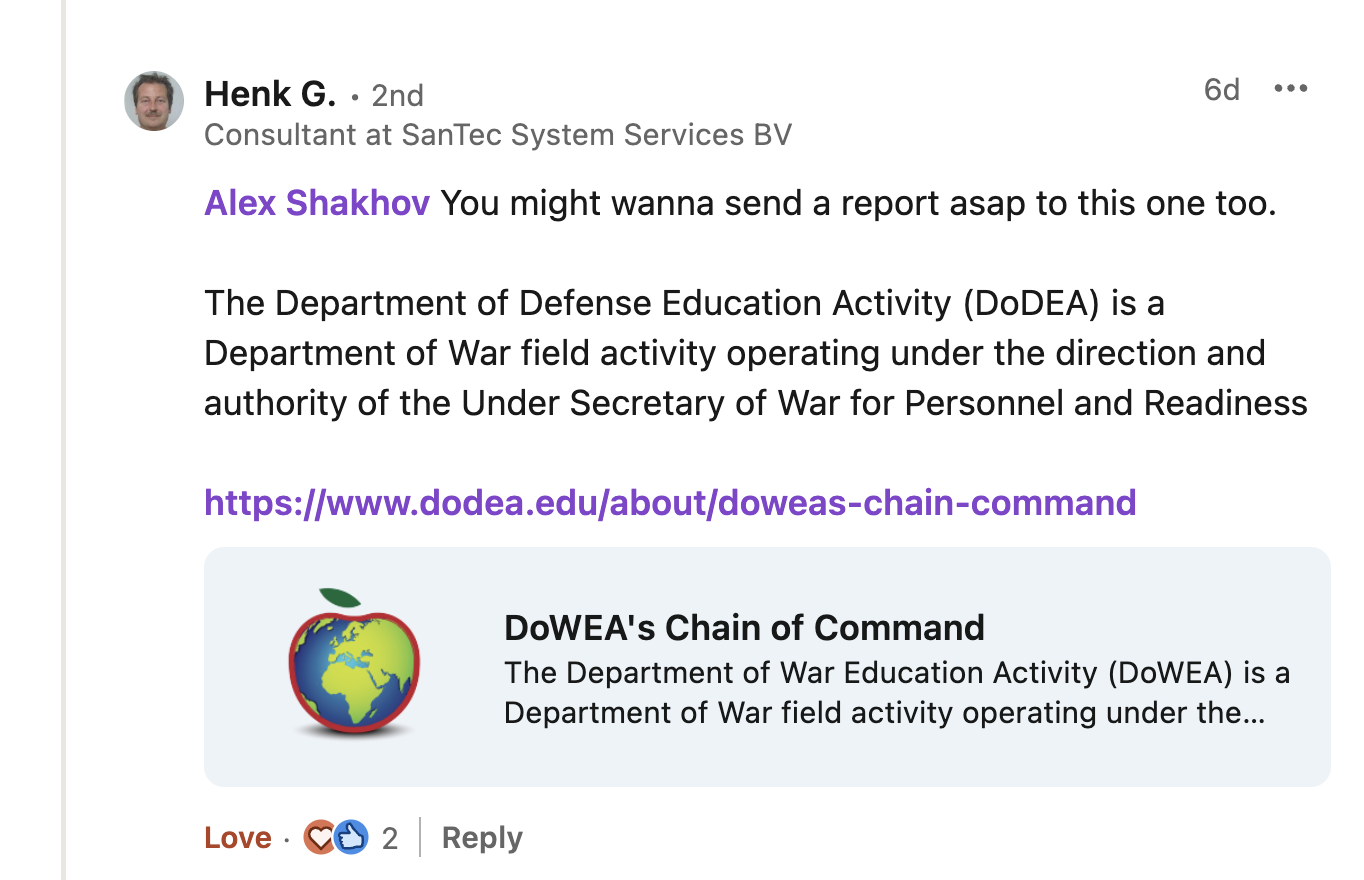Click the overflow ellipsis beside the timestamp
Image resolution: width=1364 pixels, height=880 pixels.
[1290, 88]
